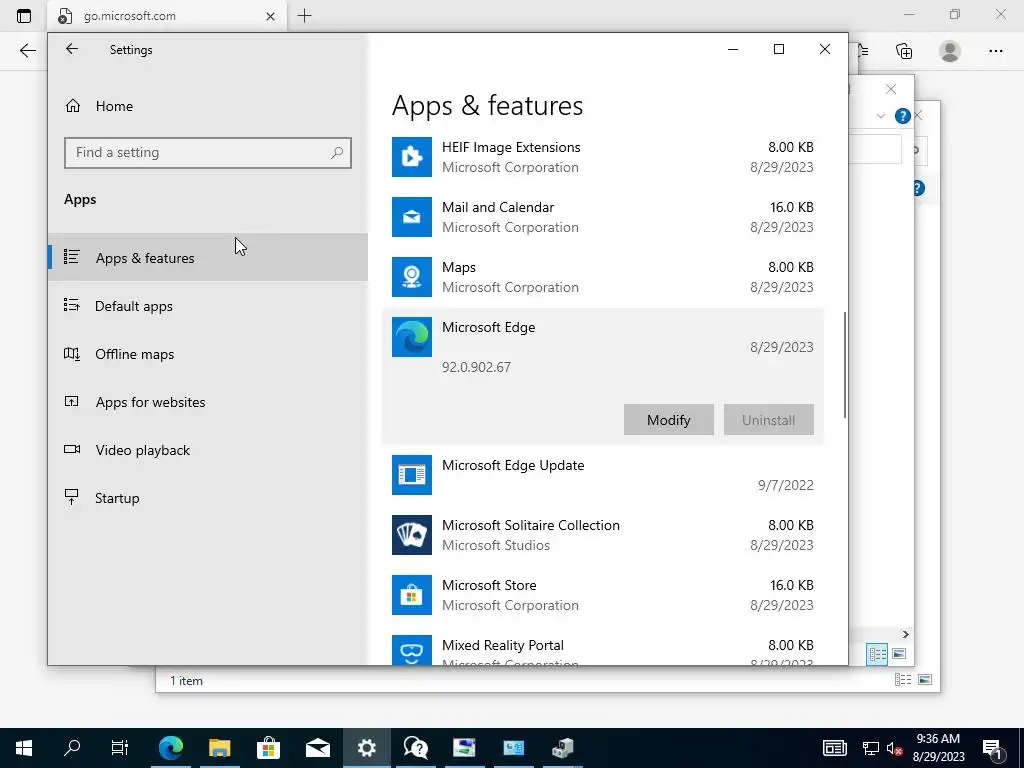Open Microsoft Store from taskbar
This screenshot has width=1024, height=768.
tap(268, 748)
